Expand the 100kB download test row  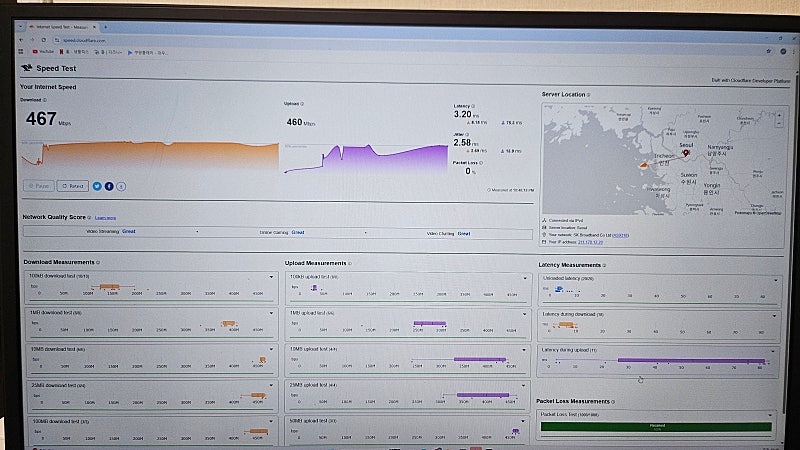pos(270,276)
